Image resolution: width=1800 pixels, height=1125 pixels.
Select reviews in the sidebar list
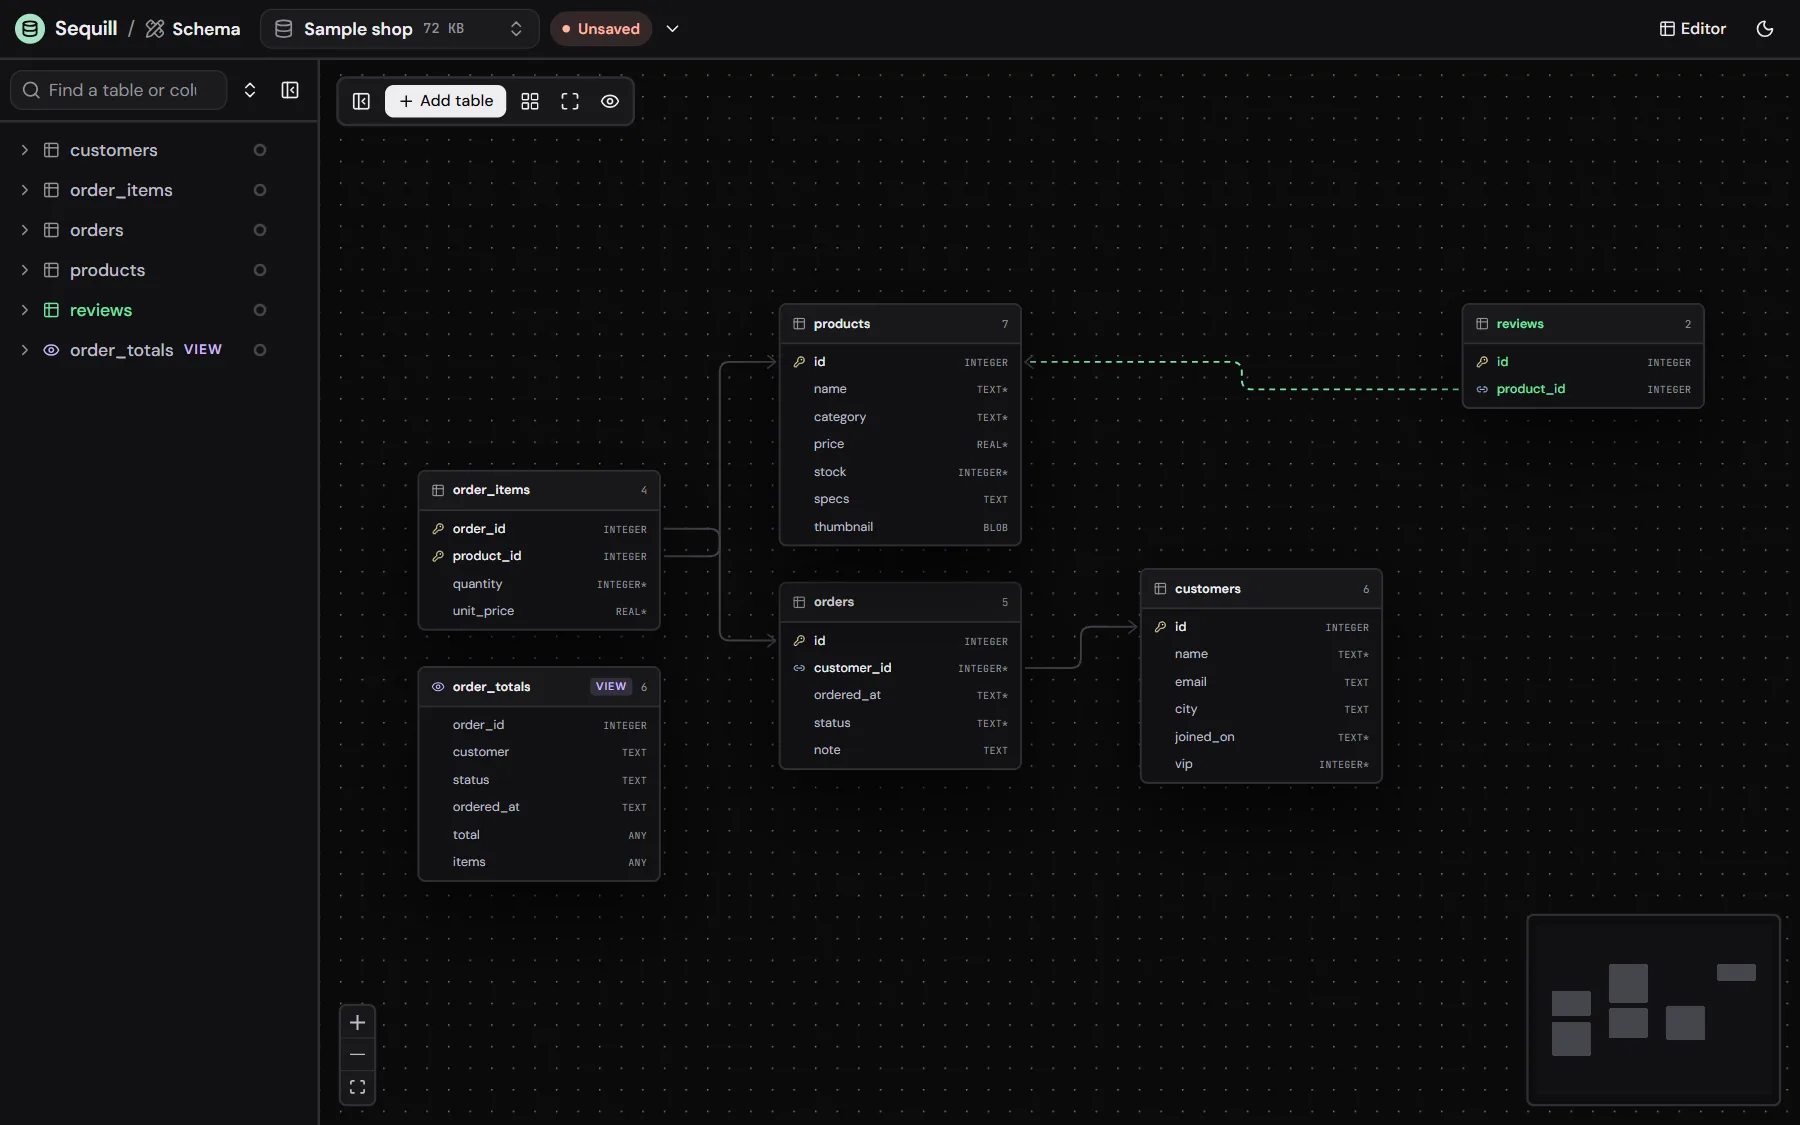click(101, 310)
